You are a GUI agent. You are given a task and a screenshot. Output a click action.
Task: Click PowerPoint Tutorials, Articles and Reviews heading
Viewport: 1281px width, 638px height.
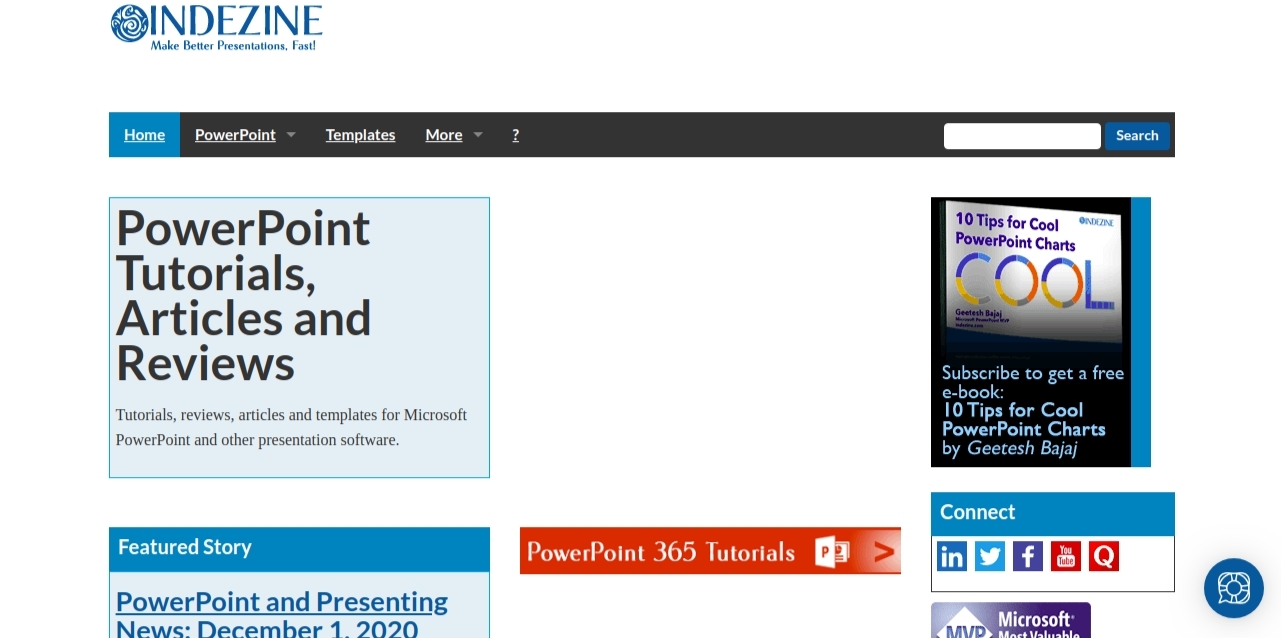pos(244,296)
